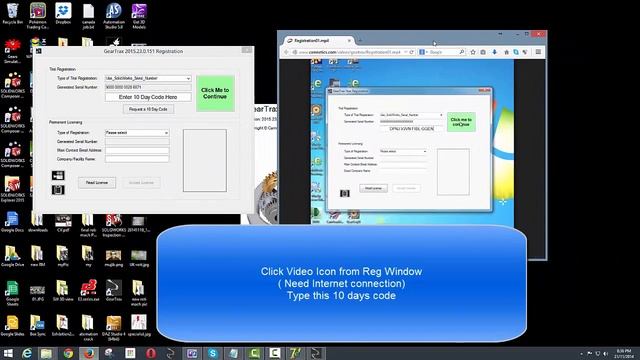Open Google Drive desktop shortcut
The width and height of the screenshot is (640, 360).
(13, 256)
